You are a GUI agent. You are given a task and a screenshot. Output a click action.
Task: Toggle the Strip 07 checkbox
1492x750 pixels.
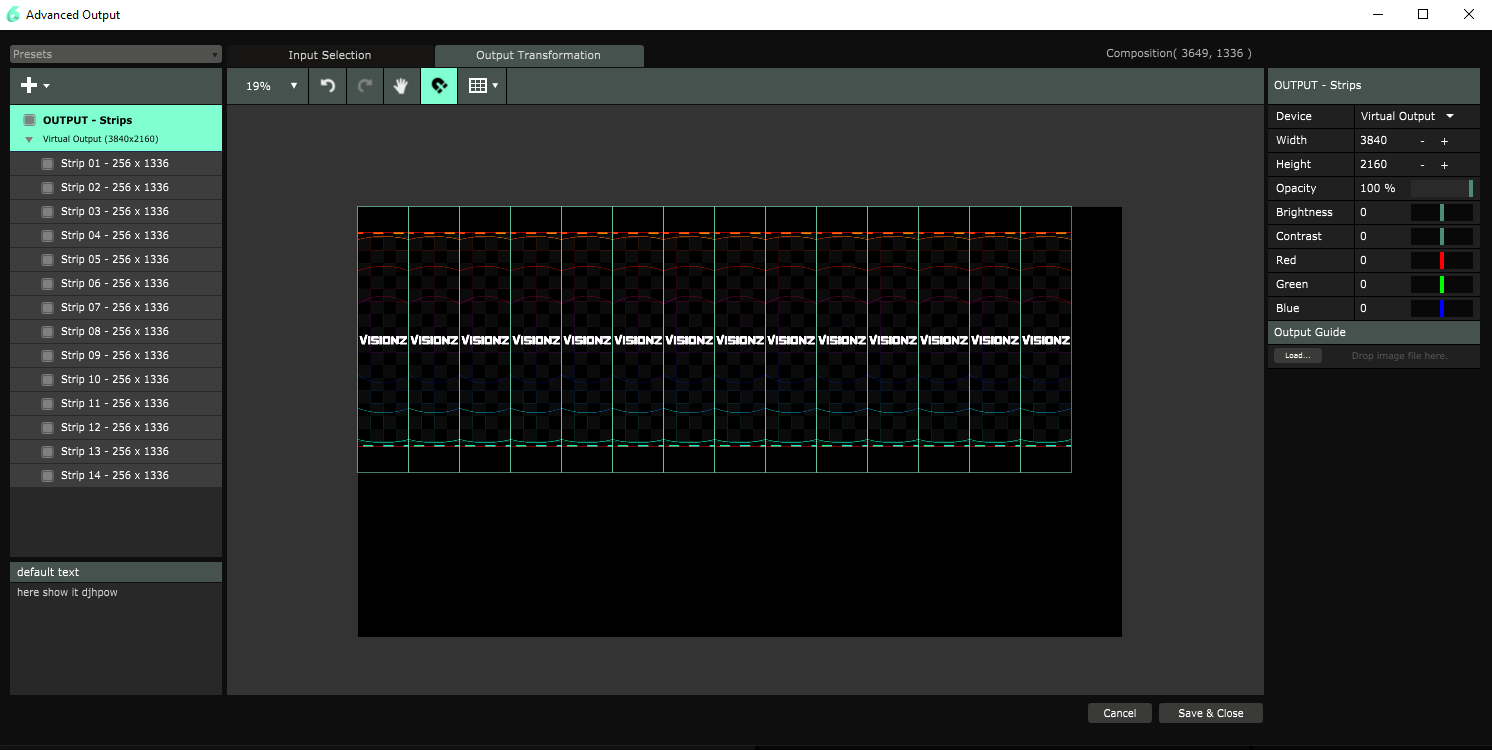(47, 308)
